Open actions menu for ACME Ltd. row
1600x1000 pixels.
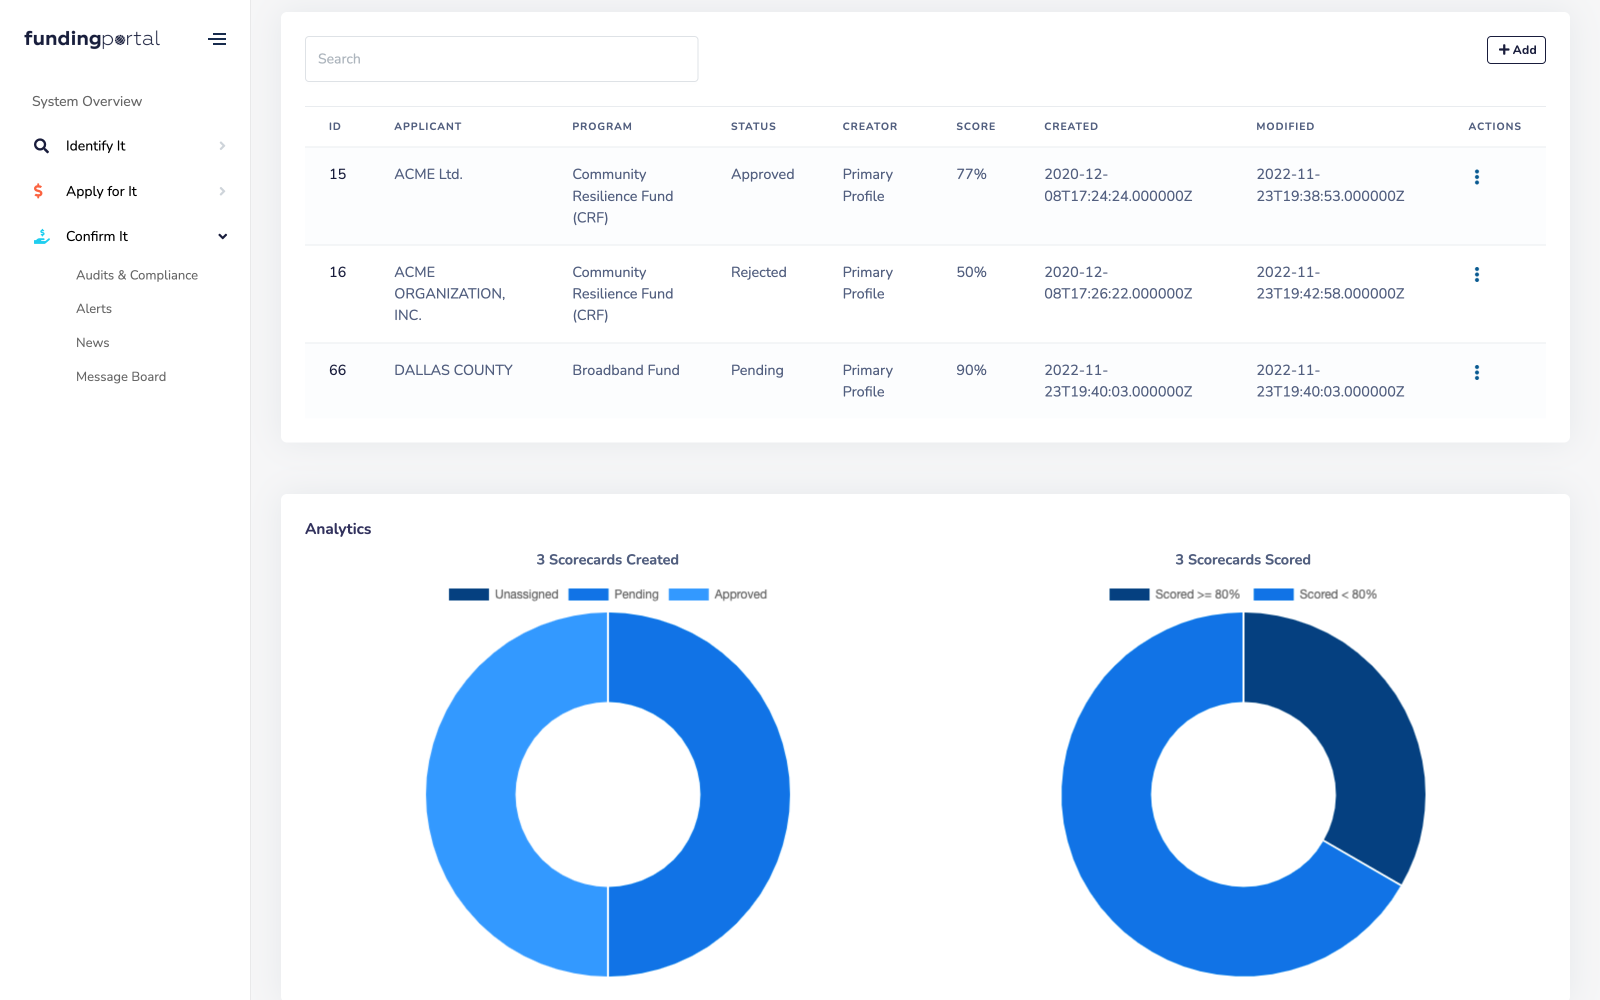[1477, 176]
